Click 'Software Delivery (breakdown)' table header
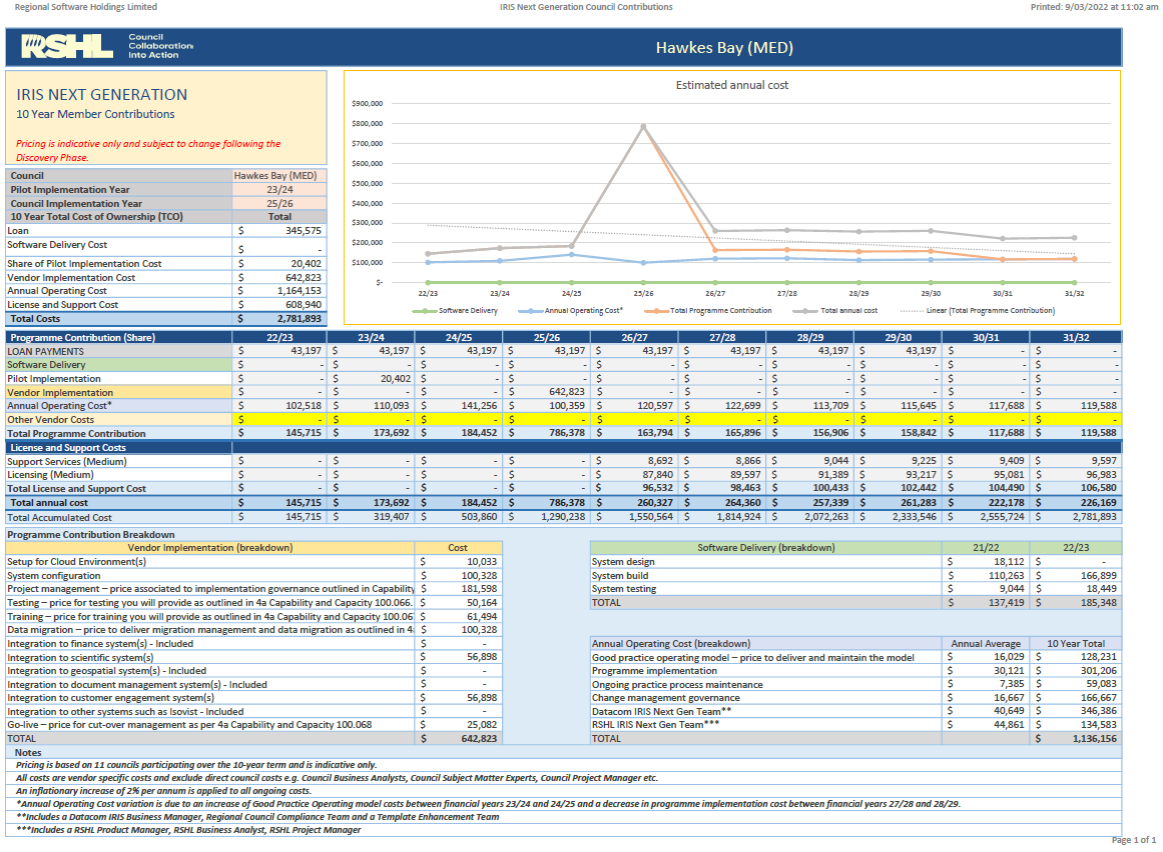Image resolution: width=1163 pixels, height=852 pixels. pyautogui.click(x=765, y=548)
